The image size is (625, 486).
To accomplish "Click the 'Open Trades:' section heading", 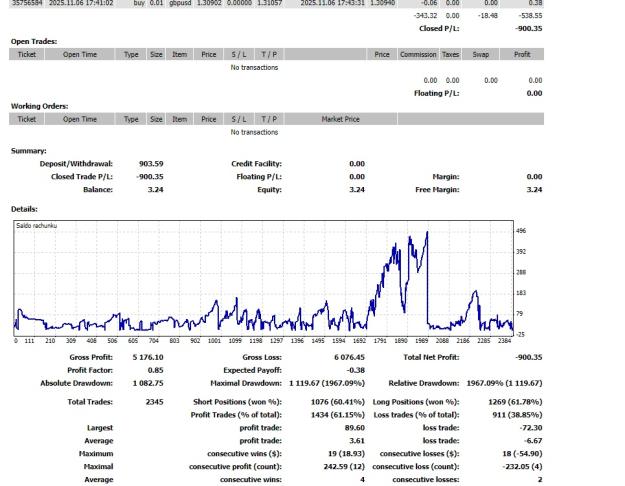I will 34,41.
